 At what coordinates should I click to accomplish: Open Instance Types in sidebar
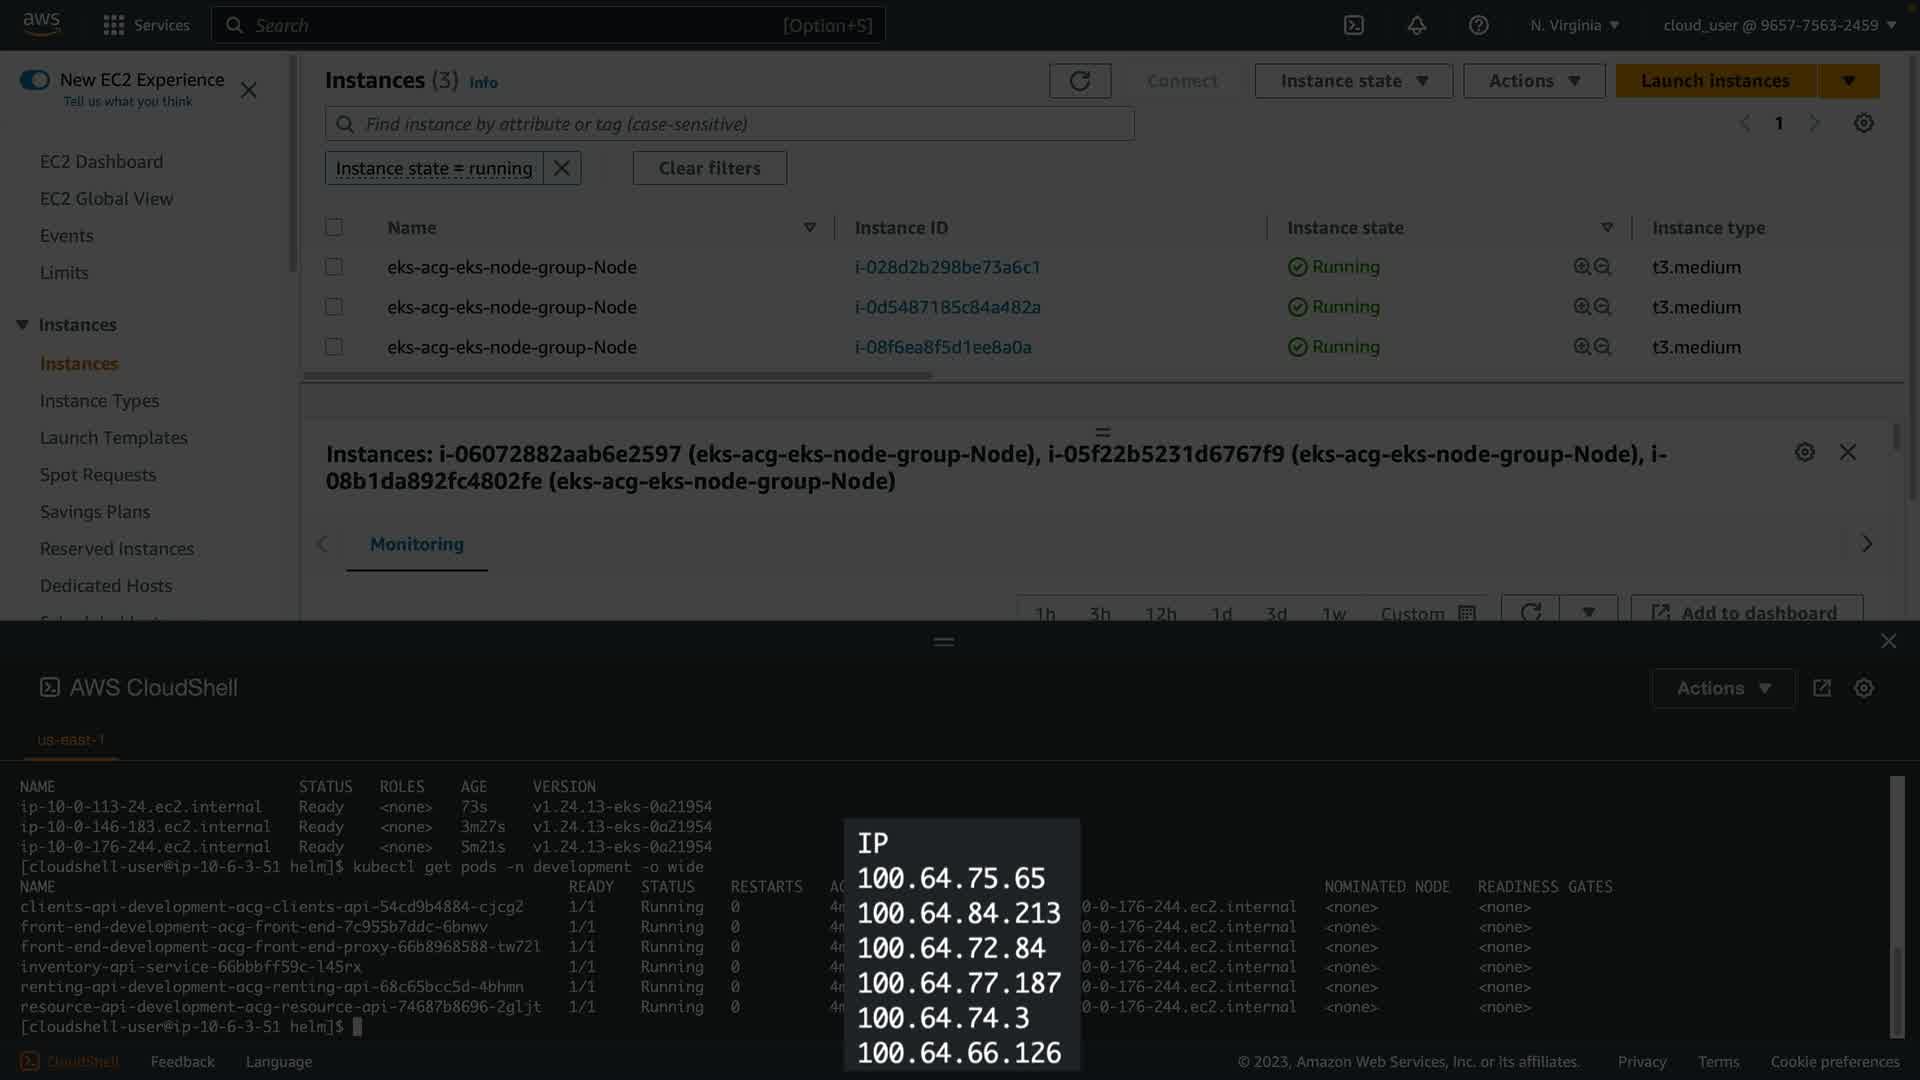pyautogui.click(x=99, y=401)
